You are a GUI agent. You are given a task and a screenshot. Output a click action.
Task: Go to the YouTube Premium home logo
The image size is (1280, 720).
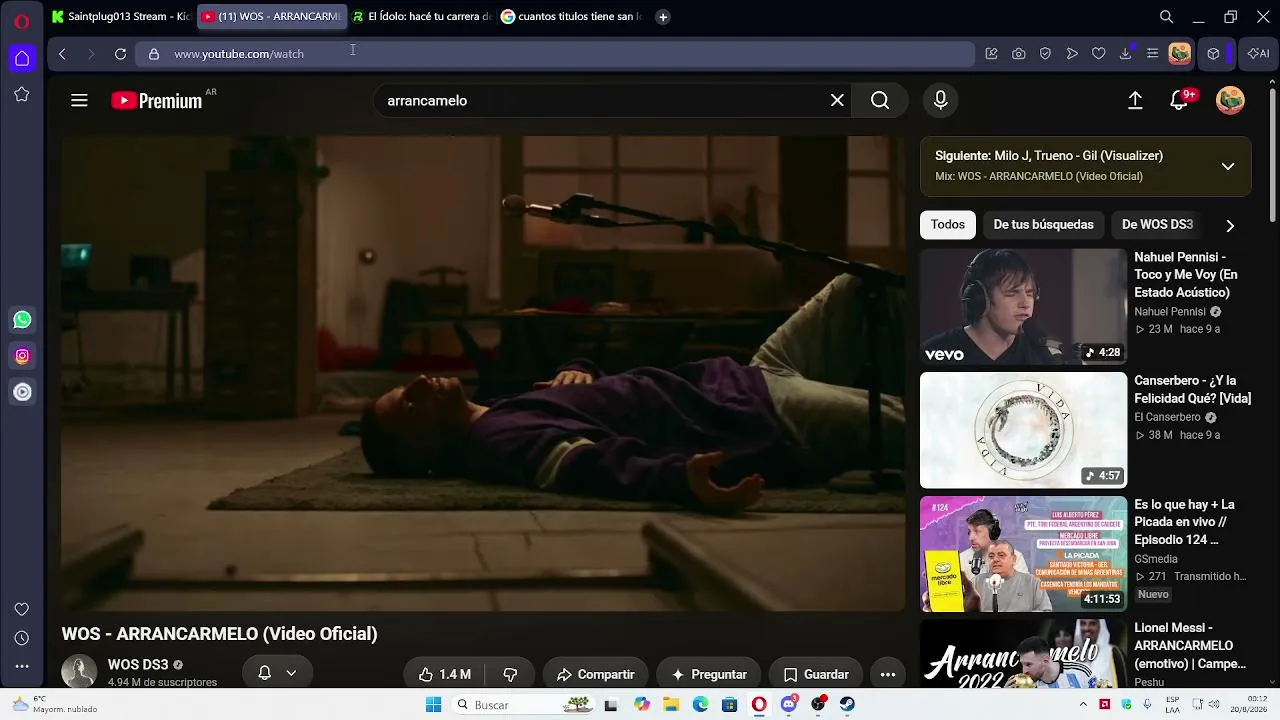pos(157,100)
